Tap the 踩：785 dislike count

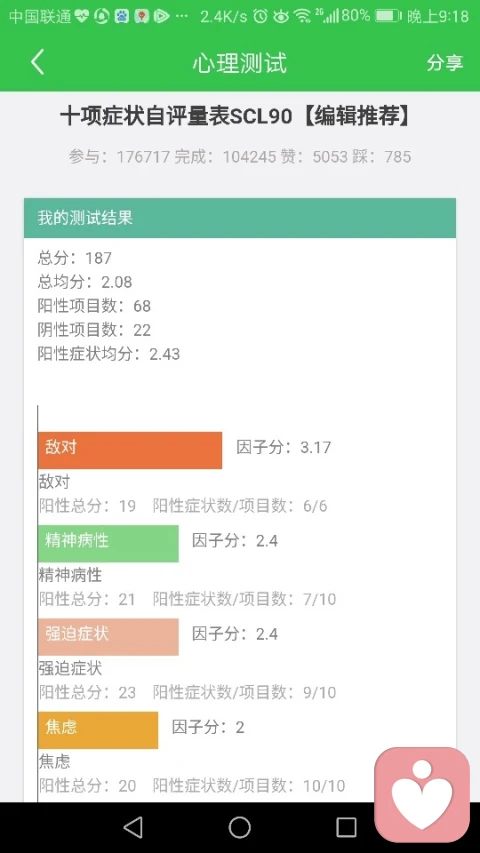point(381,157)
